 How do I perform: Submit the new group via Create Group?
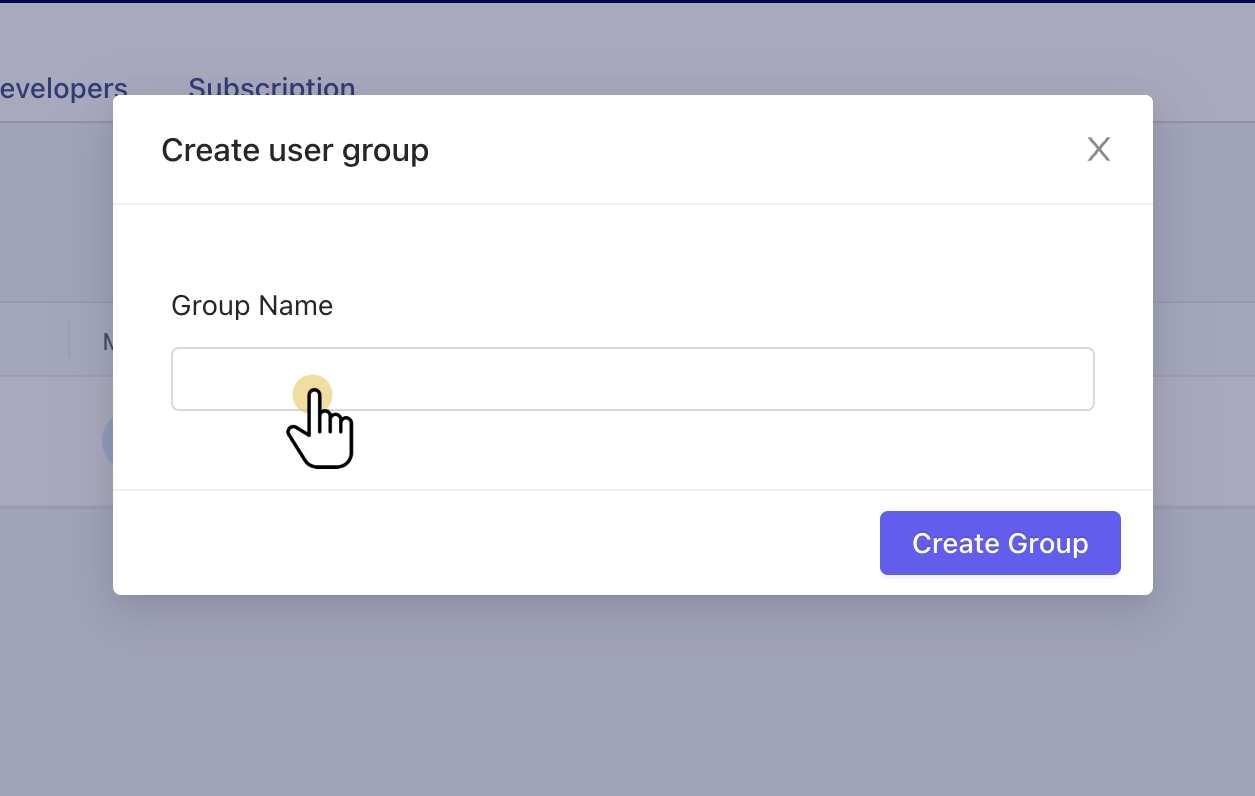pos(999,542)
